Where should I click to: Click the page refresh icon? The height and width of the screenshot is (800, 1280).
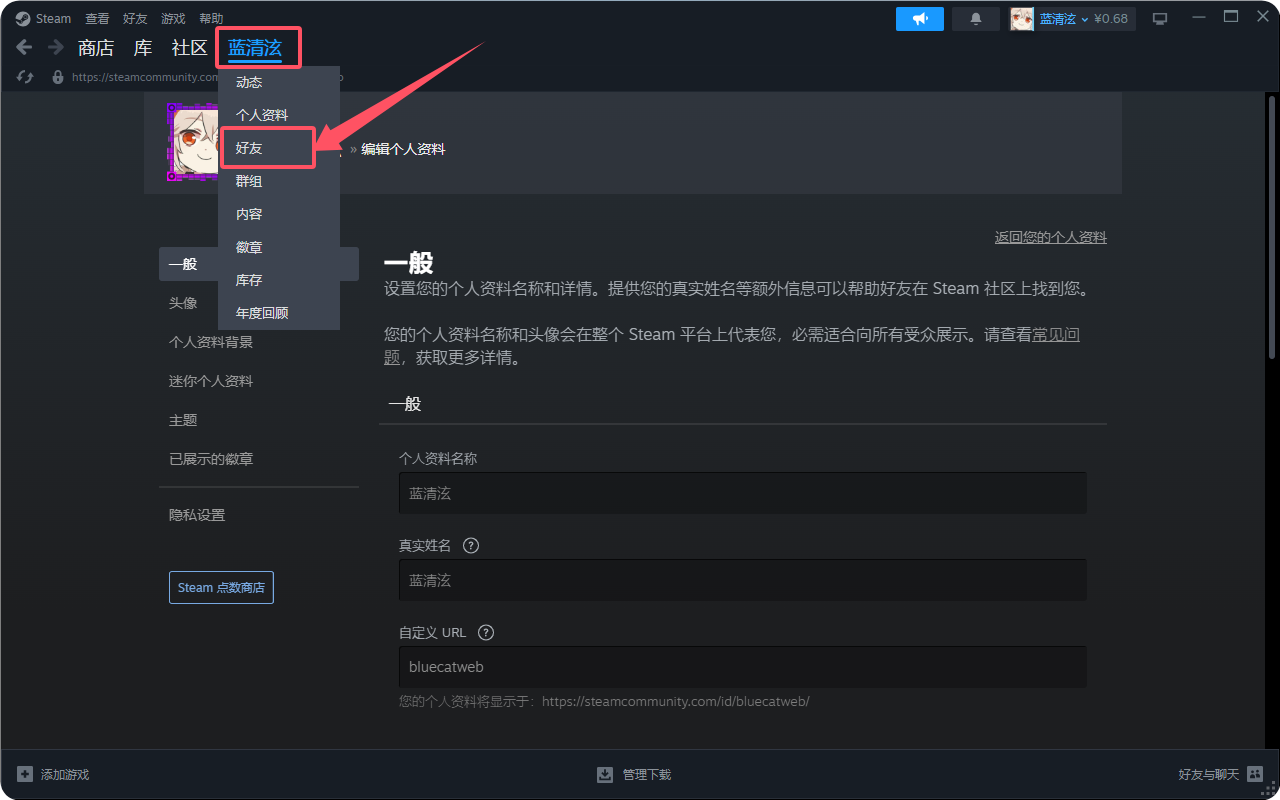pyautogui.click(x=24, y=77)
